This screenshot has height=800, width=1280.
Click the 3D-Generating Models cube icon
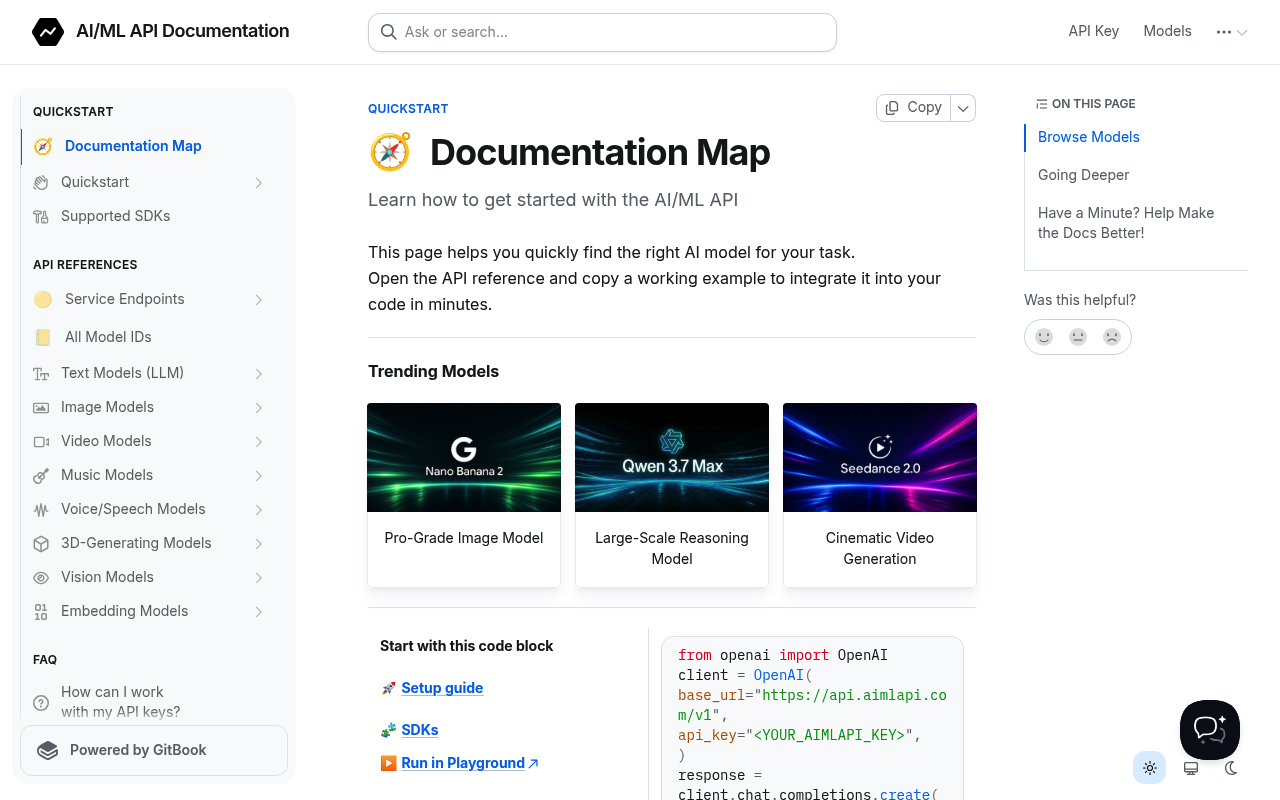[41, 543]
